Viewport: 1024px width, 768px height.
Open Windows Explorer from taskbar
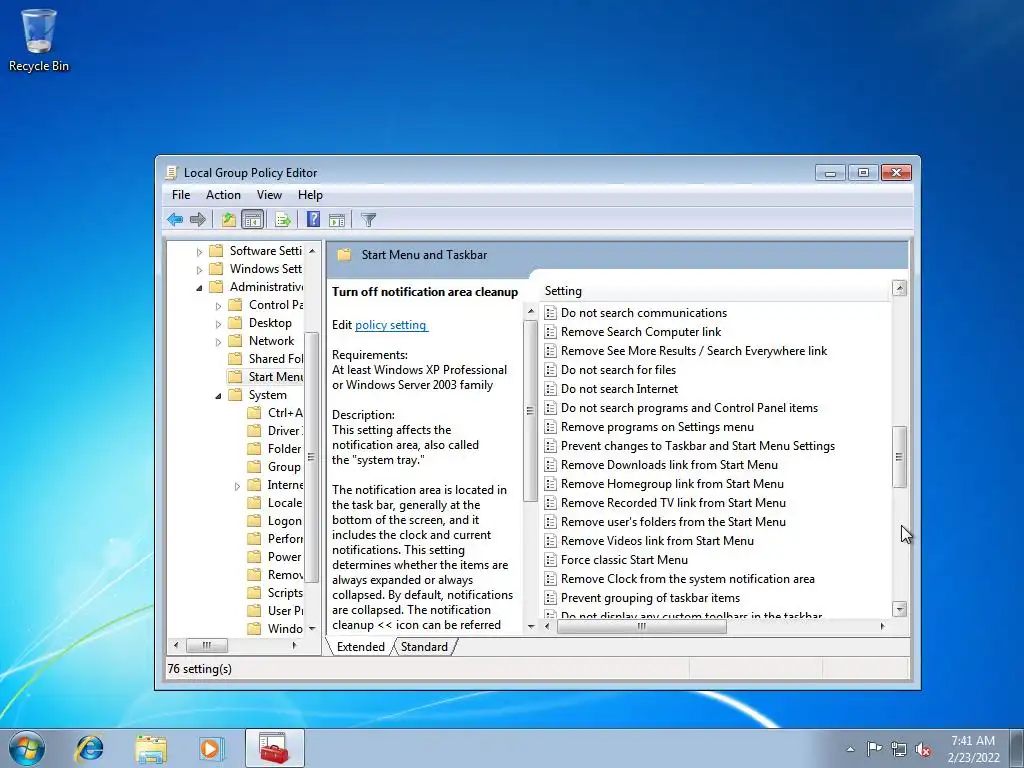(x=151, y=748)
